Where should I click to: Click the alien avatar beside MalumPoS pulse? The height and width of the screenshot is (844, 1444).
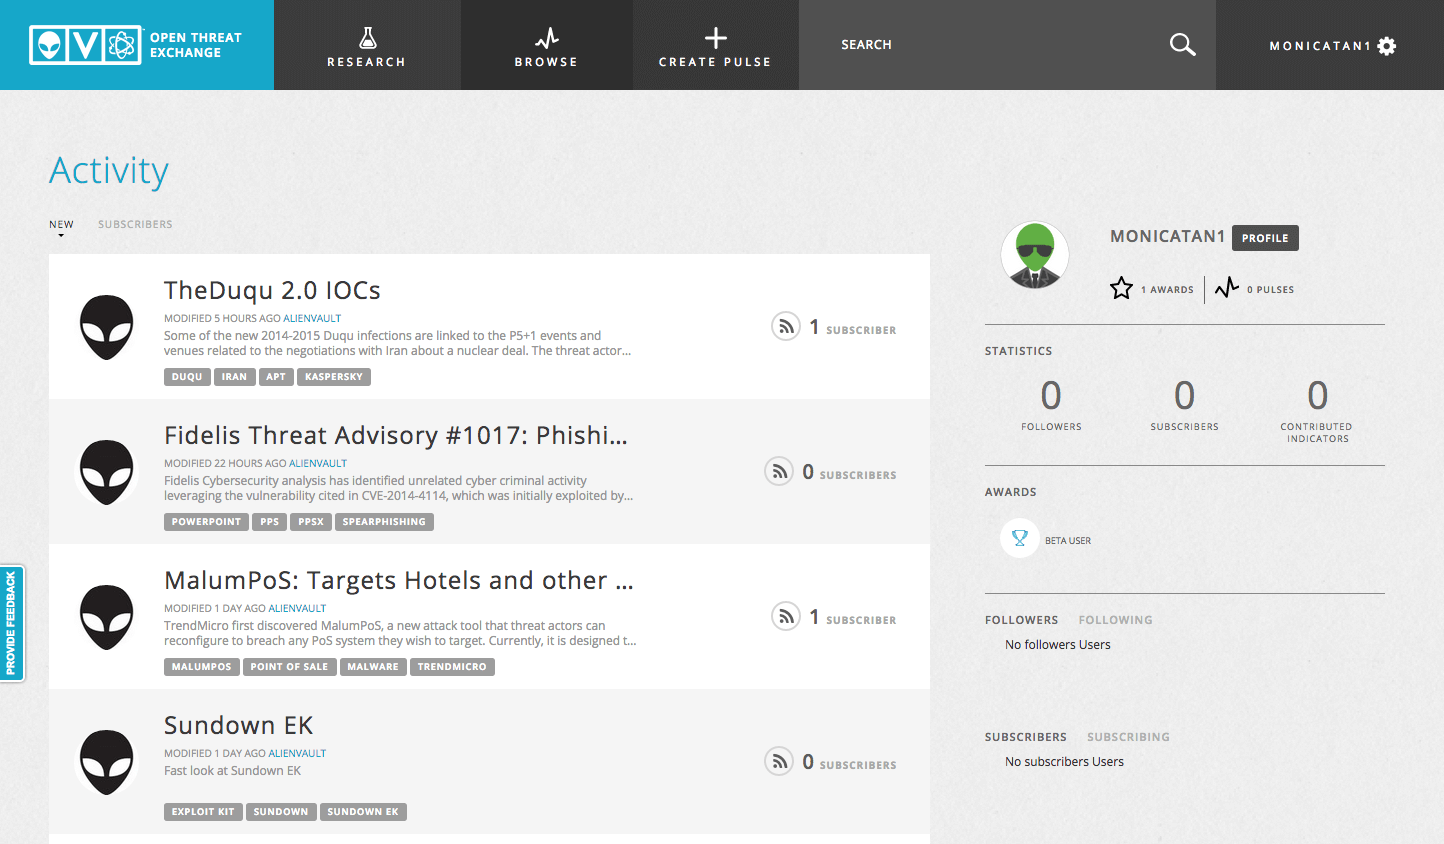pos(106,617)
